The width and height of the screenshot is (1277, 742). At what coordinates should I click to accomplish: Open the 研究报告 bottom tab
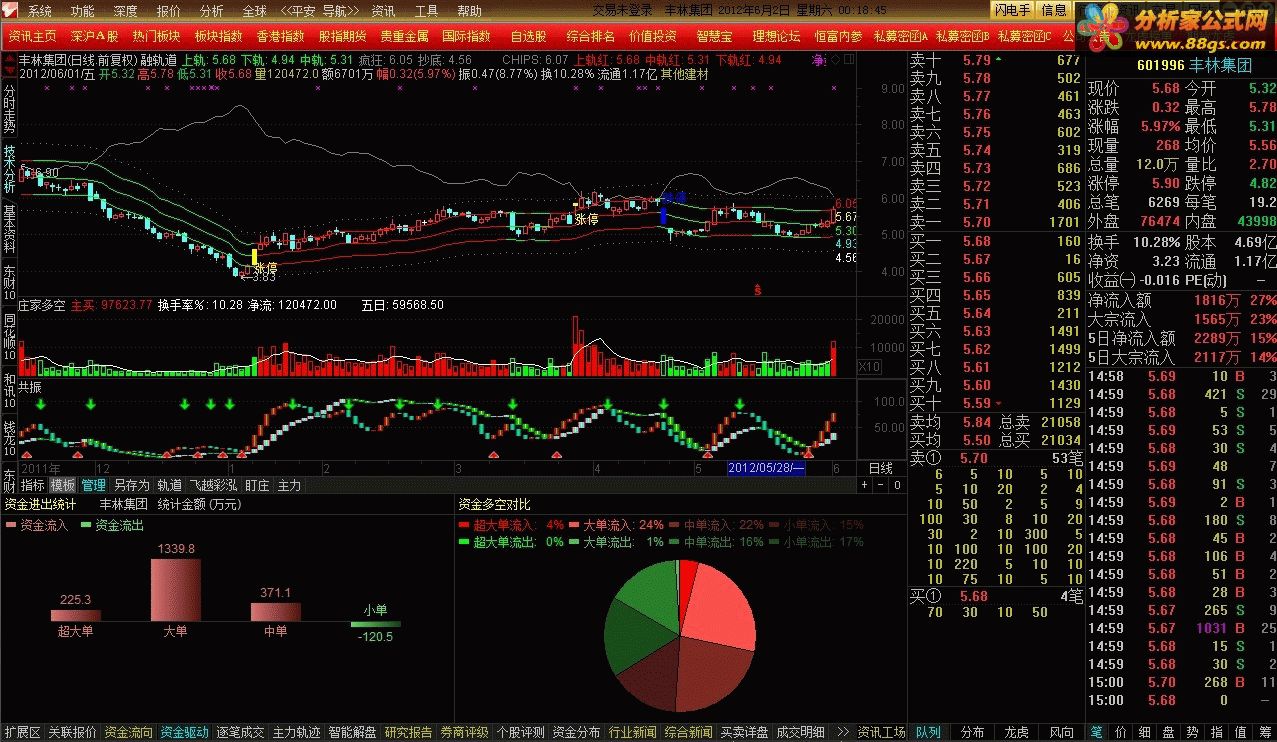pos(408,732)
